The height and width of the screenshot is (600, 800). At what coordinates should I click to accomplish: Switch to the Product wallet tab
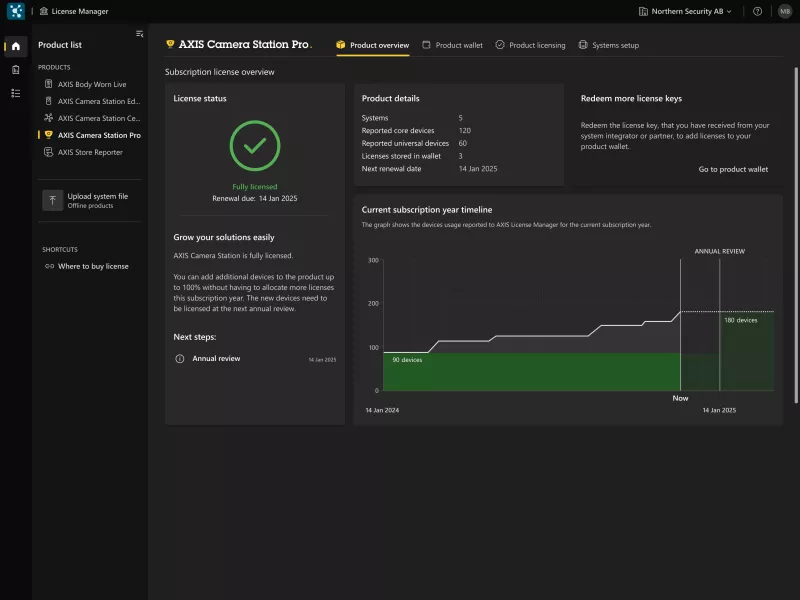[453, 45]
